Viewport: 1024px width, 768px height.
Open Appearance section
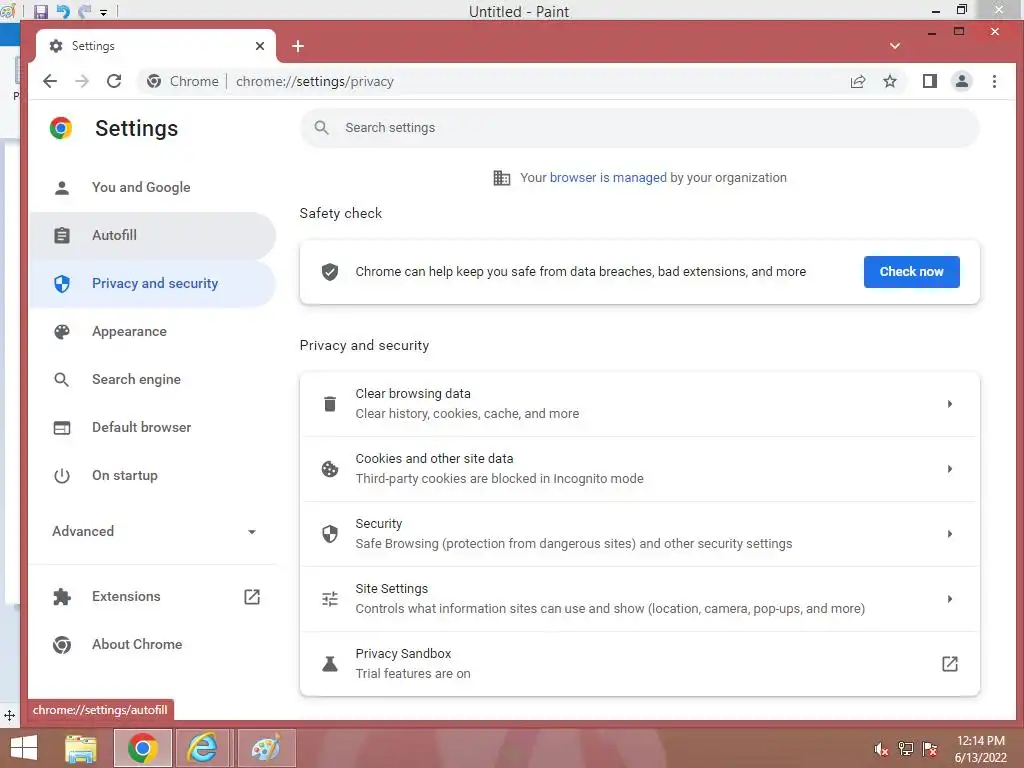pos(152,331)
